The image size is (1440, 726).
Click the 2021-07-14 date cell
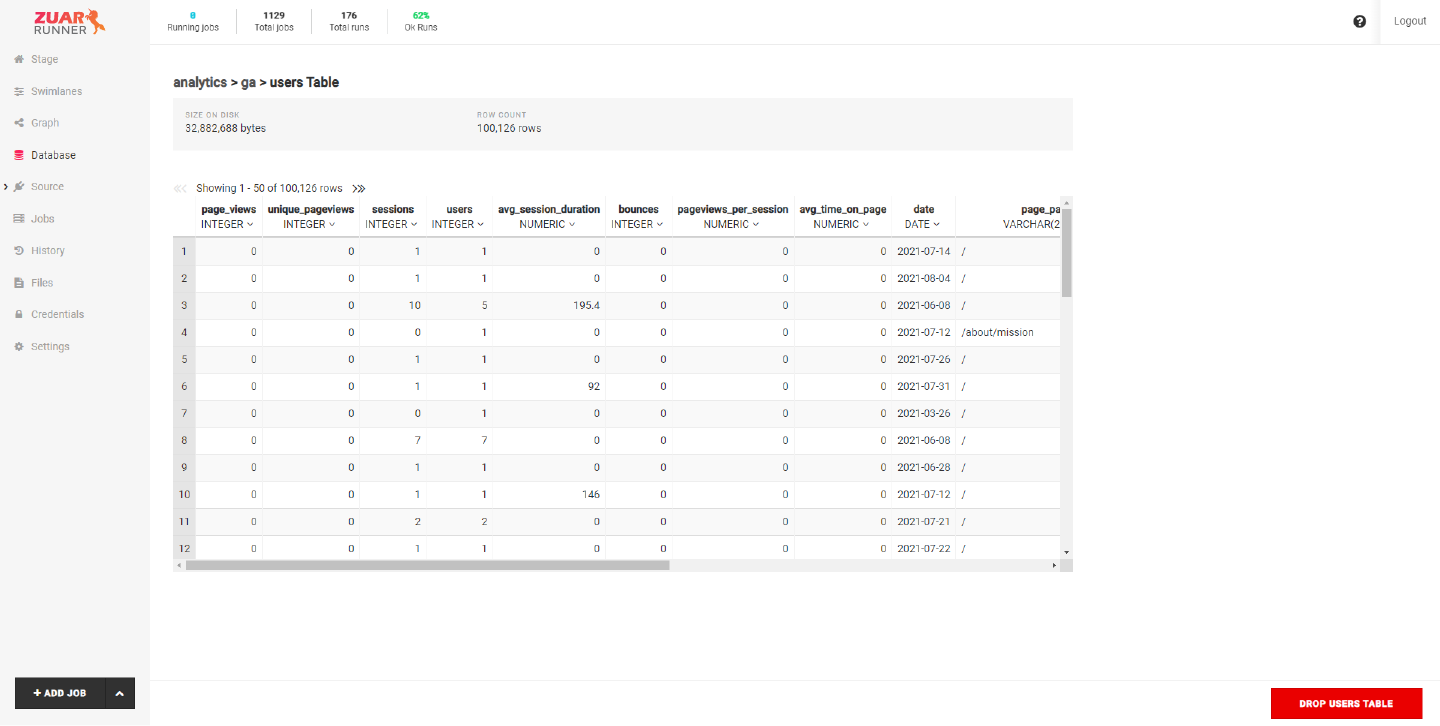[924, 251]
